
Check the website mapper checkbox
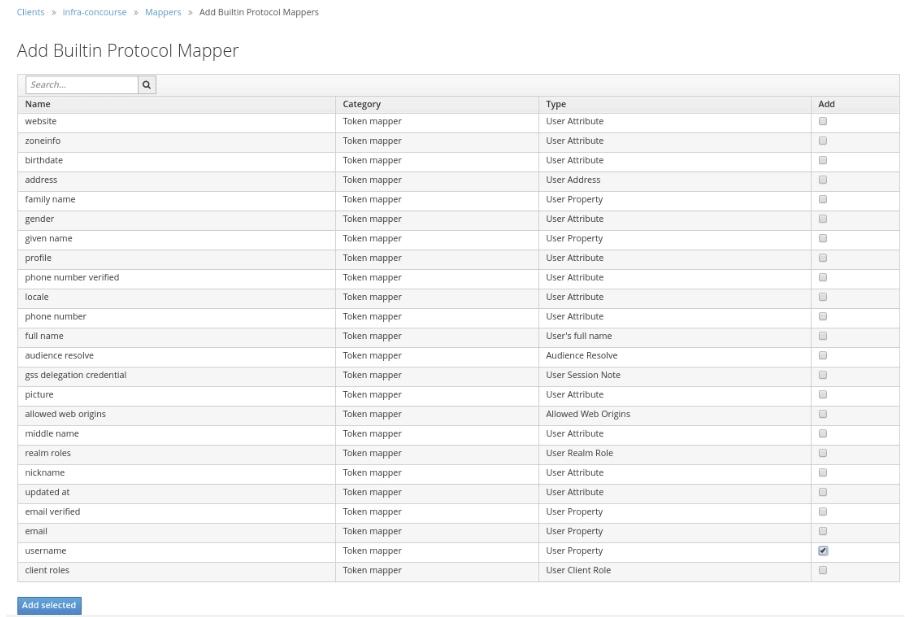click(x=823, y=121)
